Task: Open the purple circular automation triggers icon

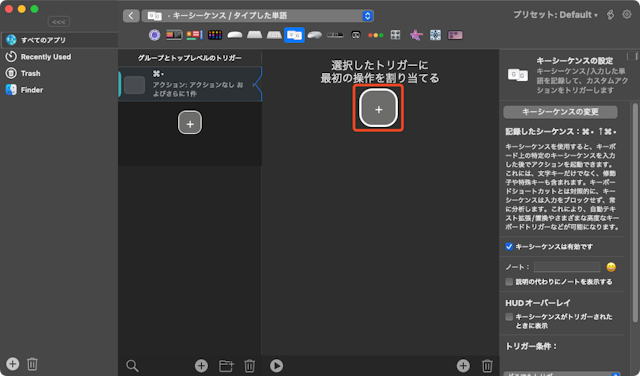Action: coord(154,35)
